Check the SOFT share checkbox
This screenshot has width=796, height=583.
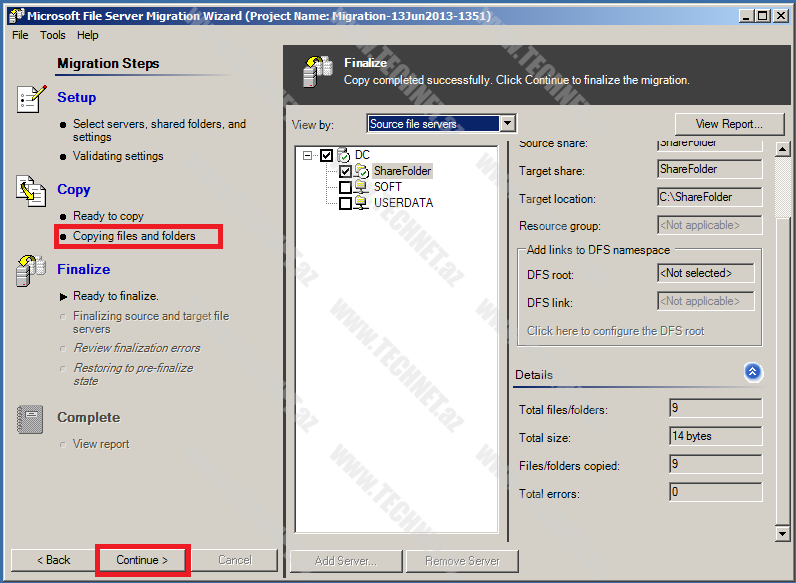point(345,187)
